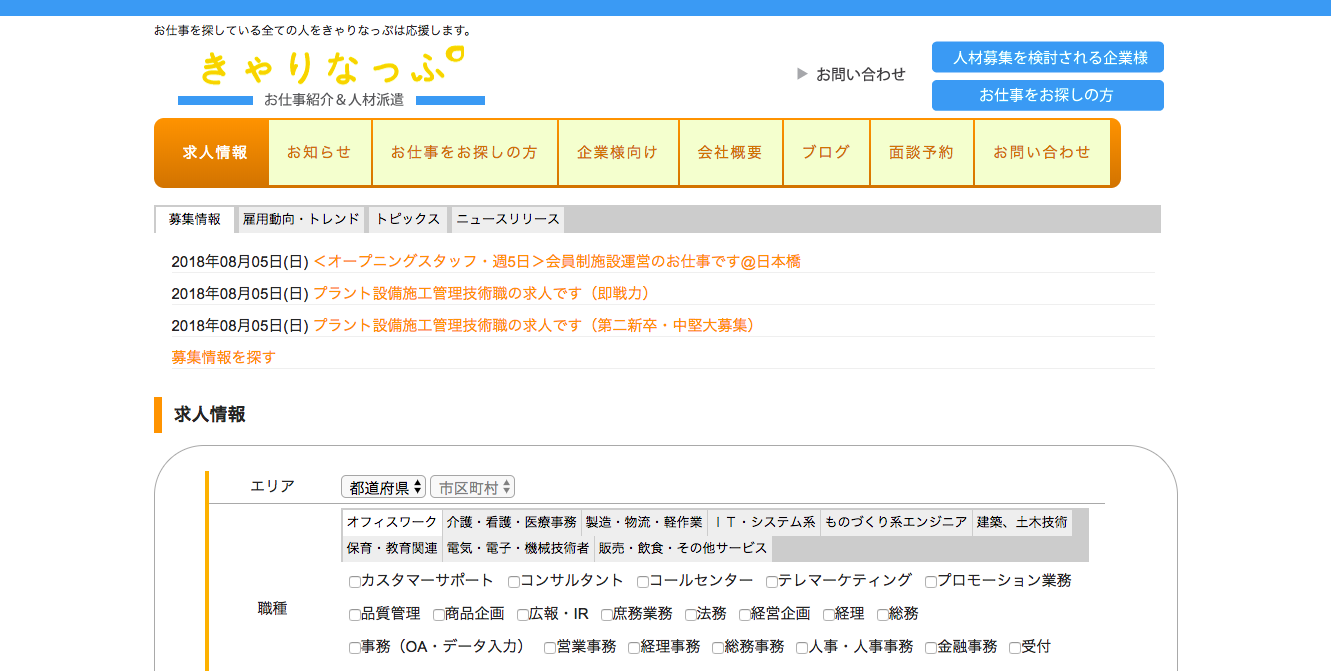Click the arrow icon beside お問い合わせ
This screenshot has width=1331, height=671.
click(802, 74)
